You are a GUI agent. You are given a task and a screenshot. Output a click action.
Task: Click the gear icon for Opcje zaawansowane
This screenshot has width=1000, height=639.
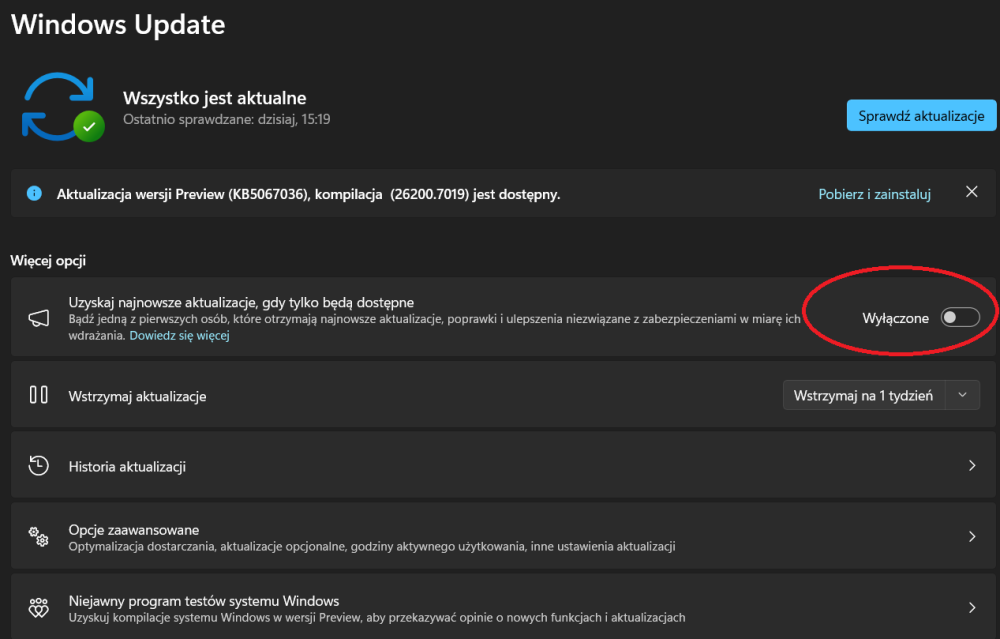tap(38, 535)
